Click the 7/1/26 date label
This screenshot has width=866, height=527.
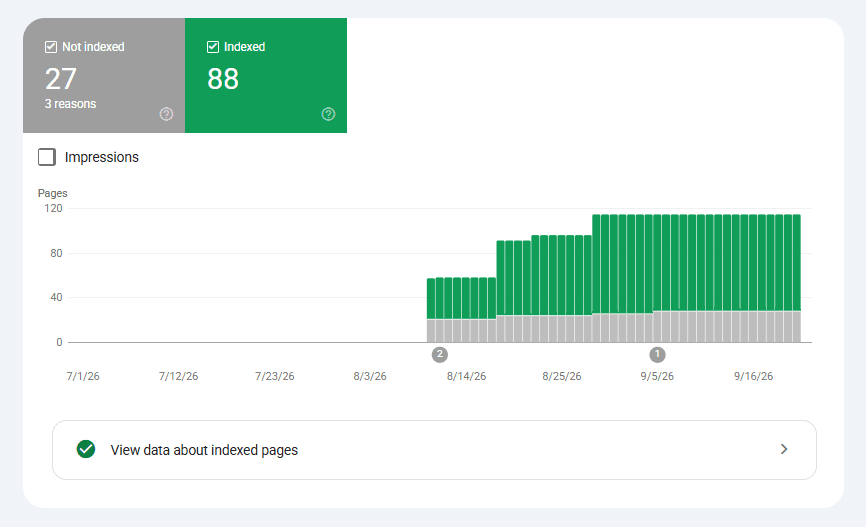(83, 376)
